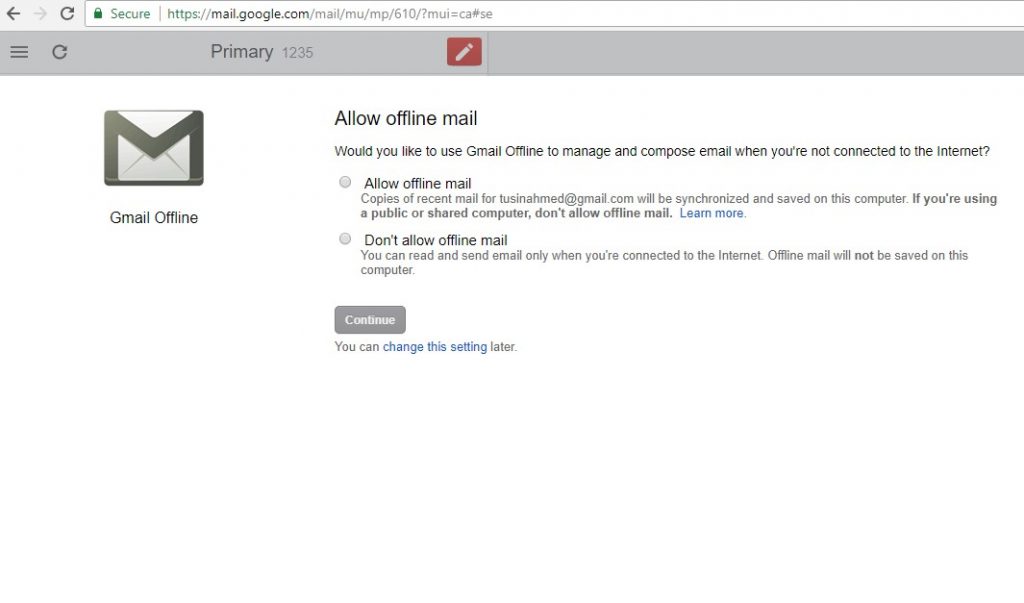
Task: Select the 'Allow offline mail' radio button
Action: tap(345, 182)
